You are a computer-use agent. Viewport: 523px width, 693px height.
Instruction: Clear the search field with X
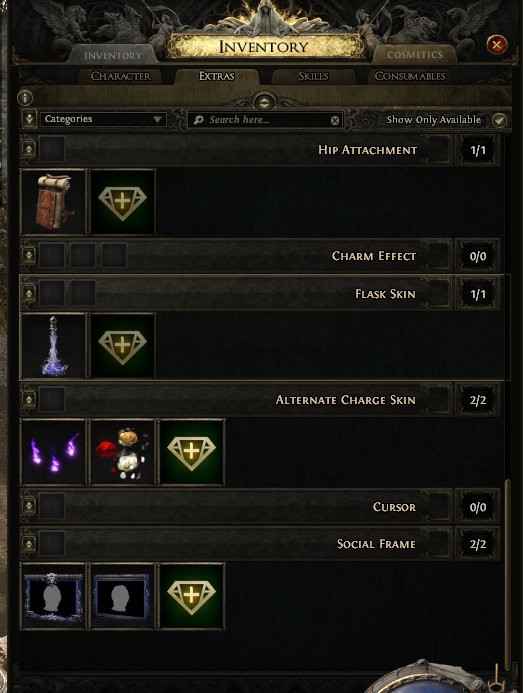tap(335, 120)
